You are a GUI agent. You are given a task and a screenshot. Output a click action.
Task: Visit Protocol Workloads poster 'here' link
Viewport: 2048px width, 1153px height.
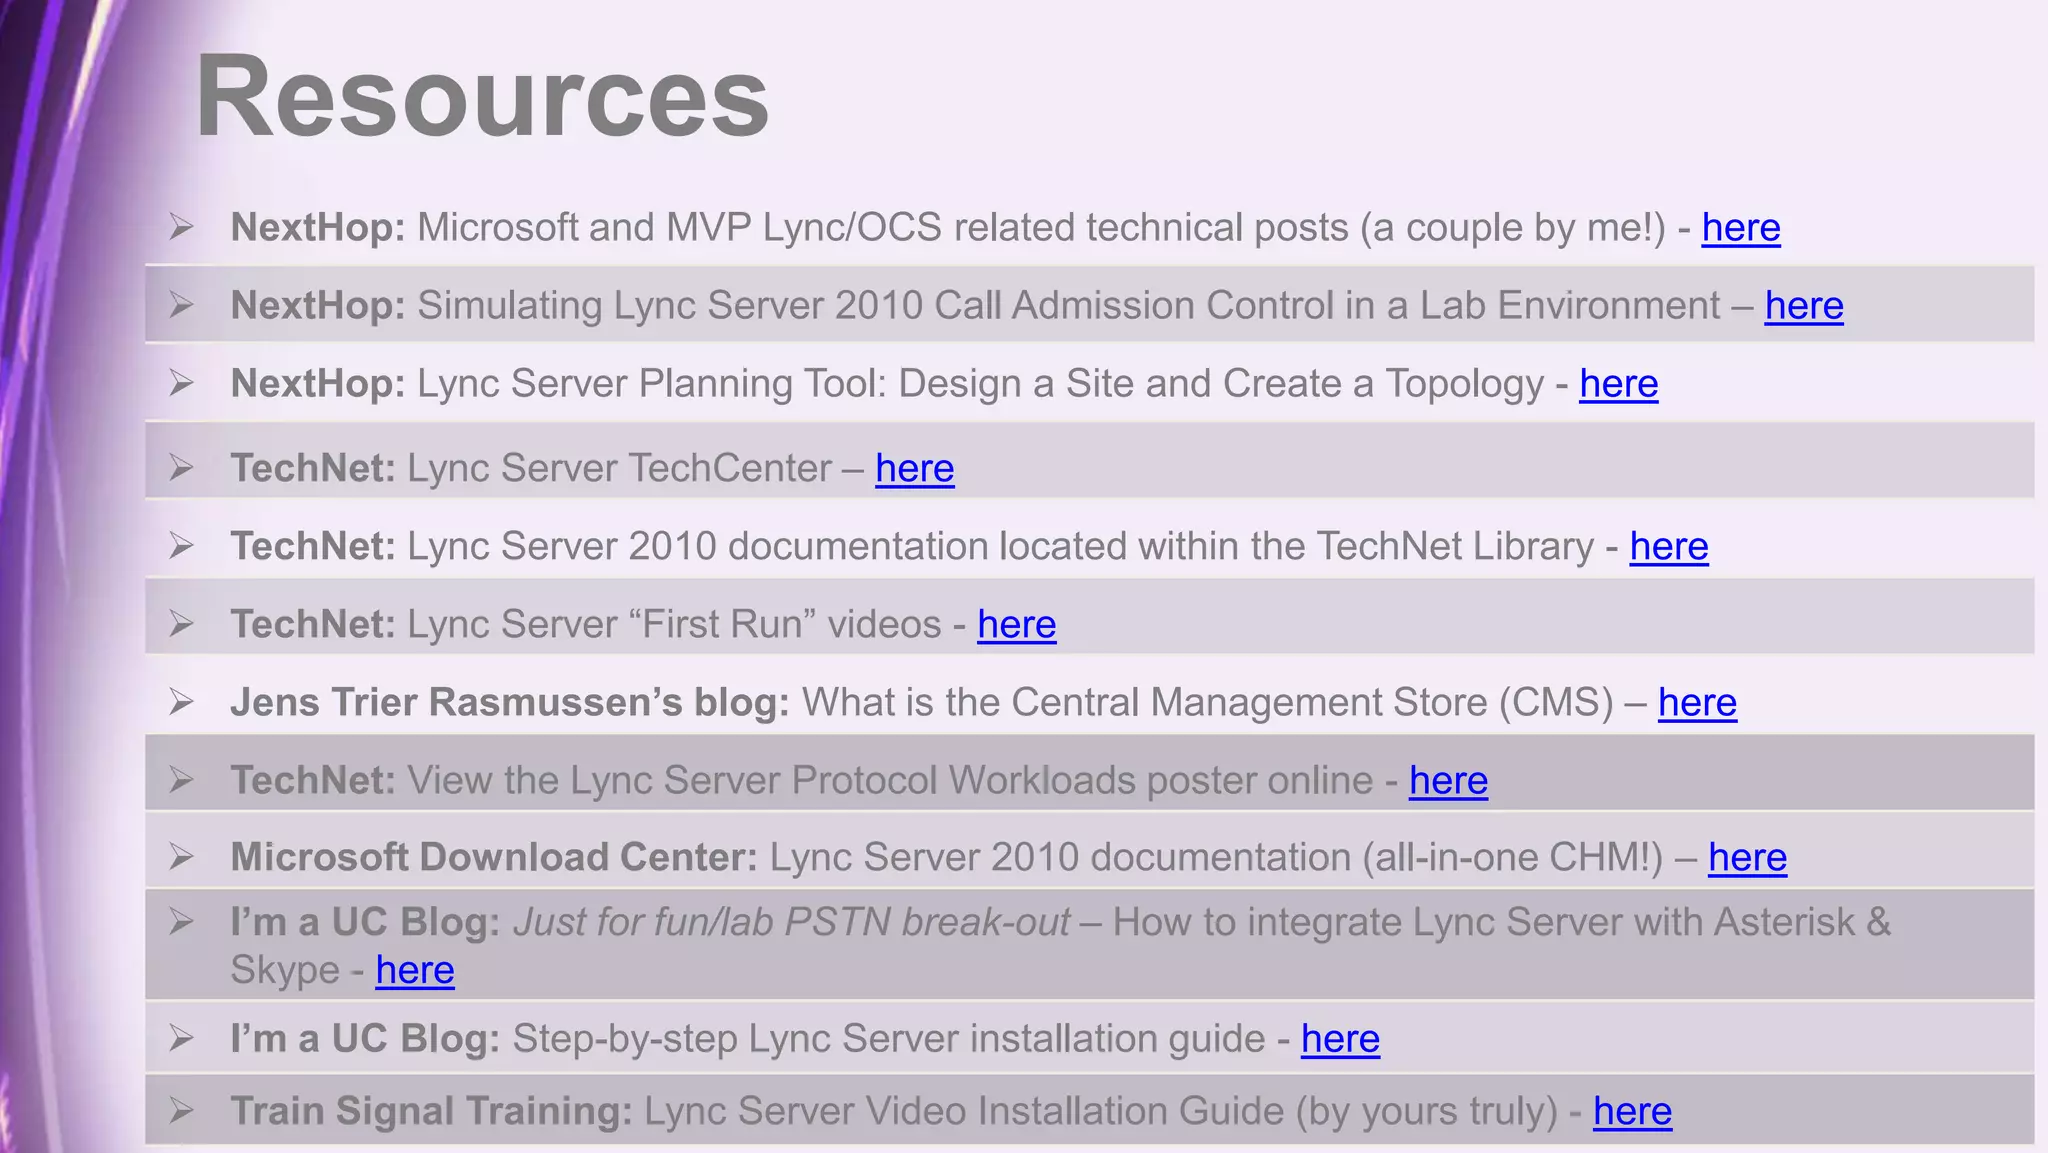point(1447,780)
